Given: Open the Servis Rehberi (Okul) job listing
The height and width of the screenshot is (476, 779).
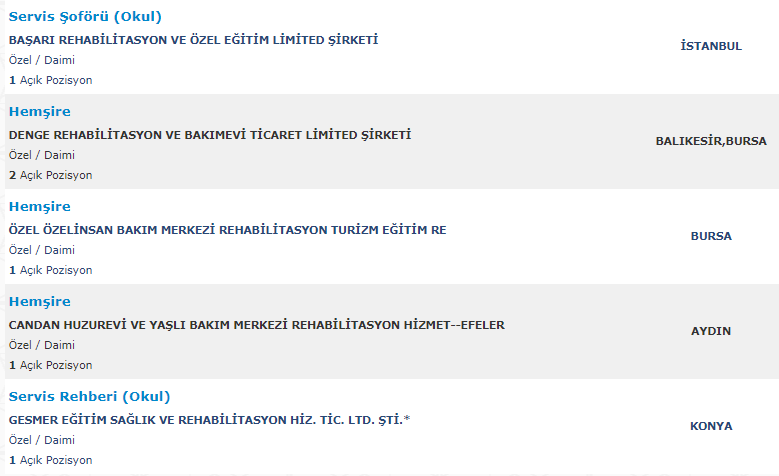Looking at the screenshot, I should 89,397.
